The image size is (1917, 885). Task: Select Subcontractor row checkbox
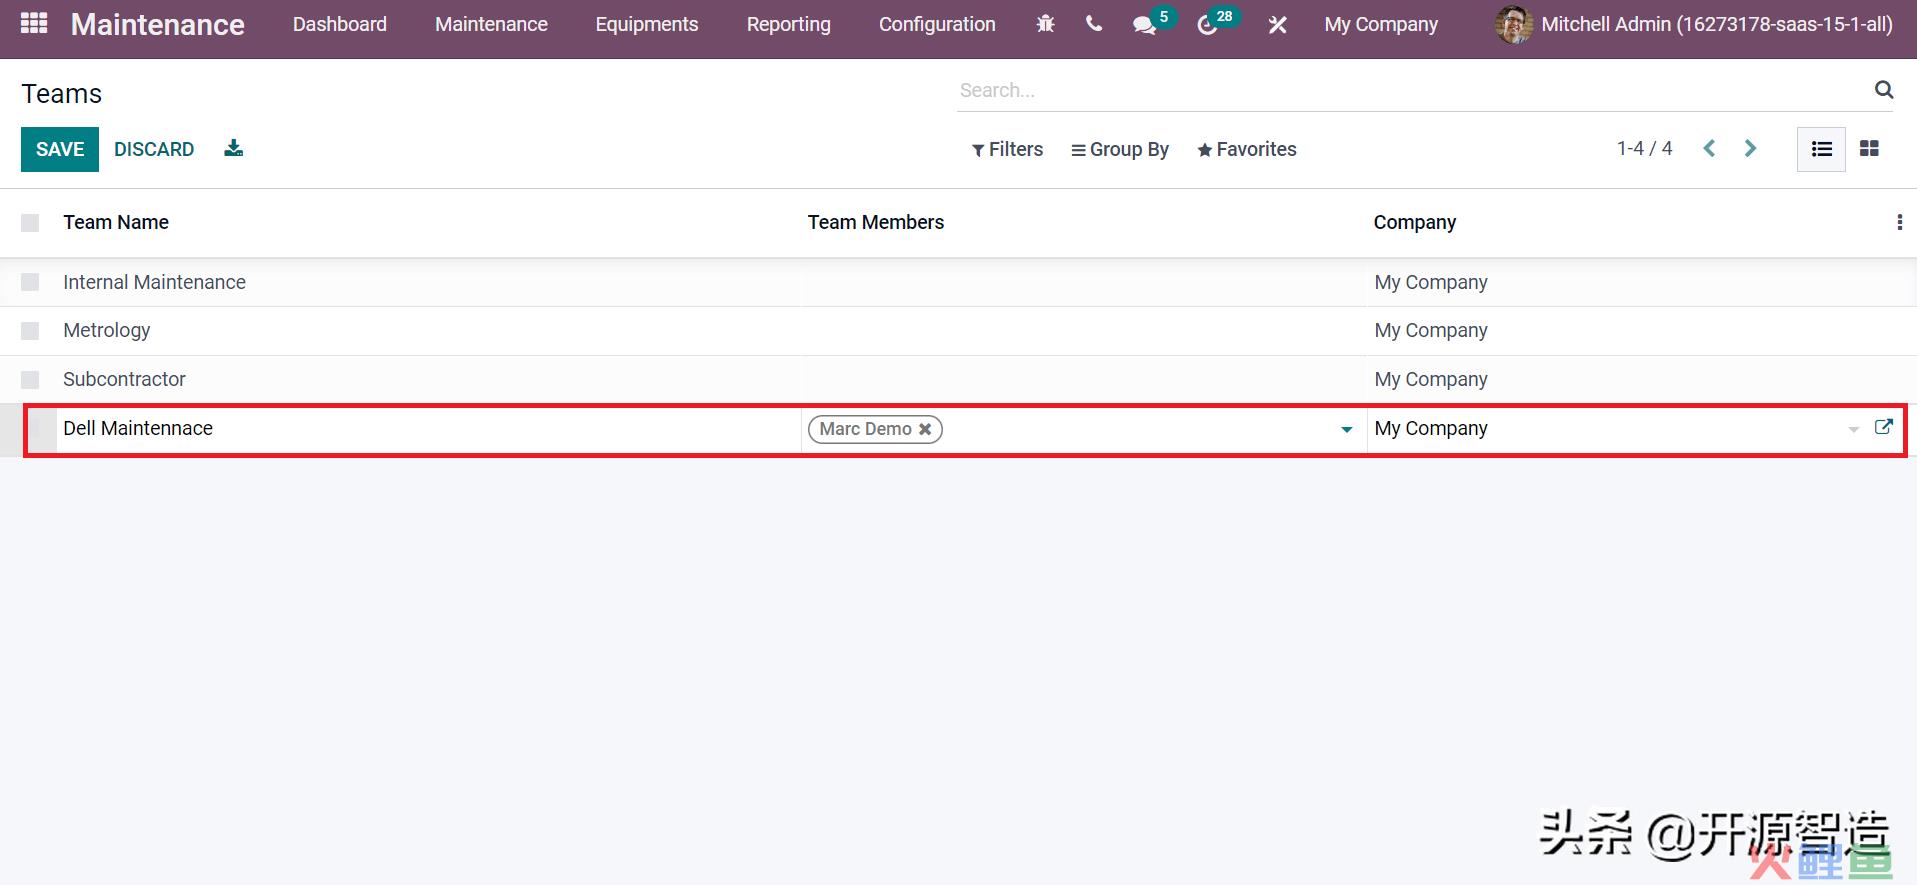[x=30, y=379]
